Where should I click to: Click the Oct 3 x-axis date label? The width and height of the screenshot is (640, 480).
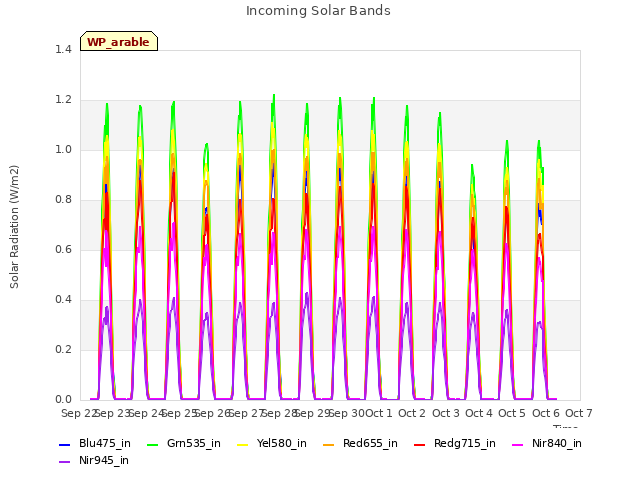445,413
